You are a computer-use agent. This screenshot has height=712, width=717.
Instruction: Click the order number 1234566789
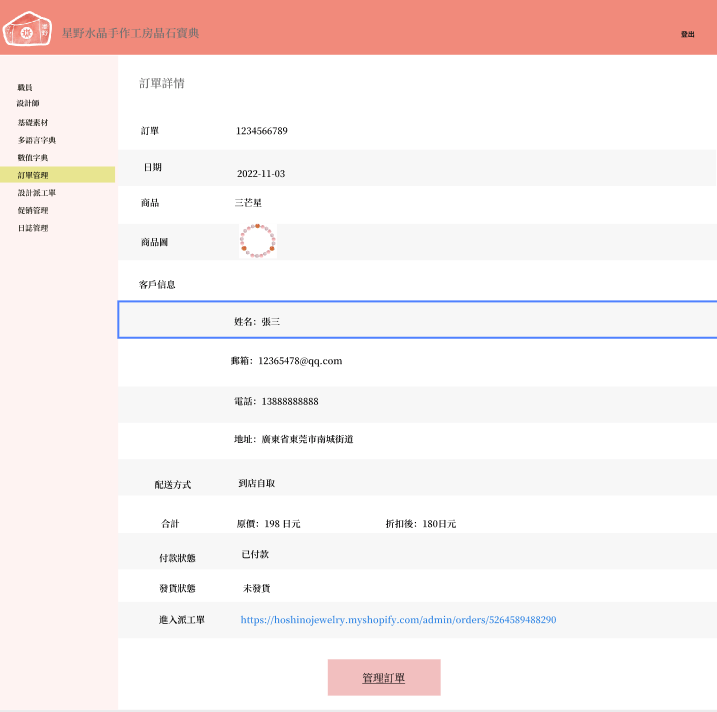tap(262, 131)
